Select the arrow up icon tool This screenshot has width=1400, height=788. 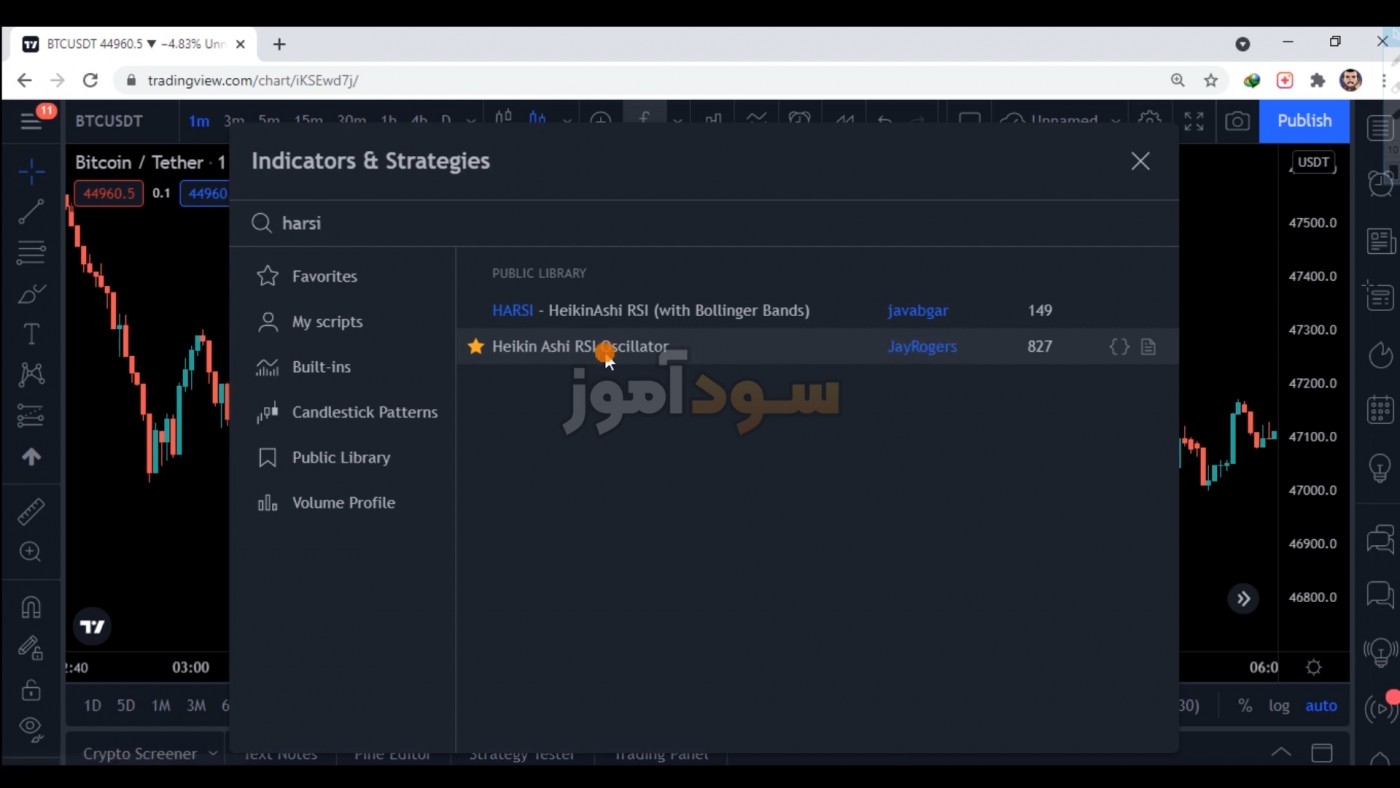(x=31, y=457)
